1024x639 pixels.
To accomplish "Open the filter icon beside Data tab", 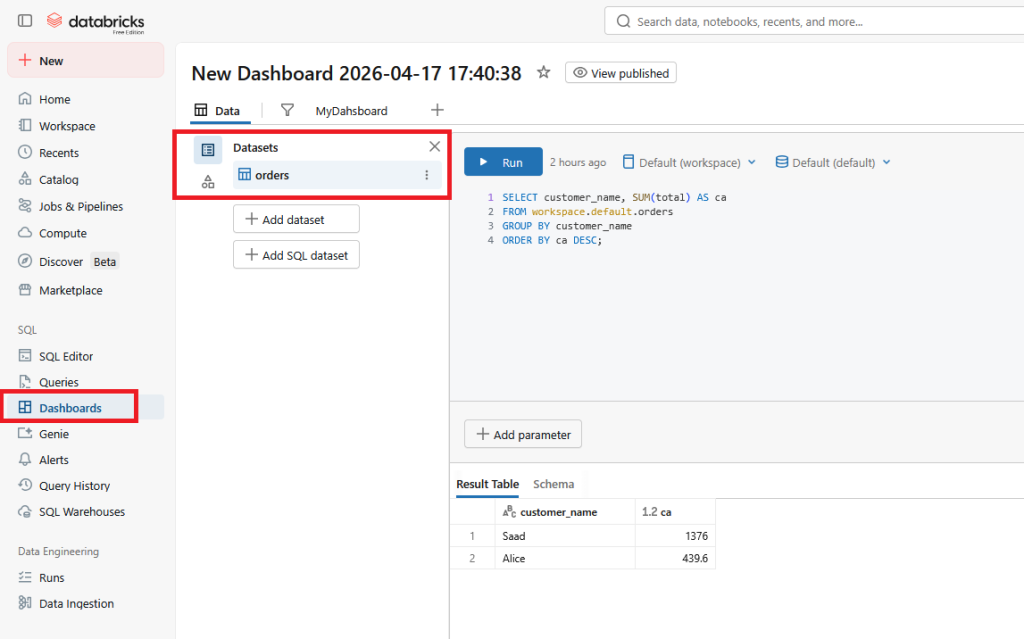I will [x=287, y=111].
